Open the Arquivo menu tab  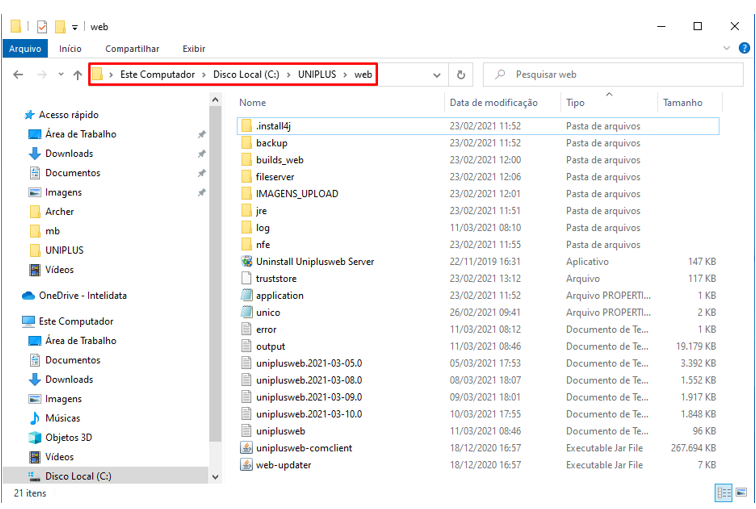[x=25, y=48]
